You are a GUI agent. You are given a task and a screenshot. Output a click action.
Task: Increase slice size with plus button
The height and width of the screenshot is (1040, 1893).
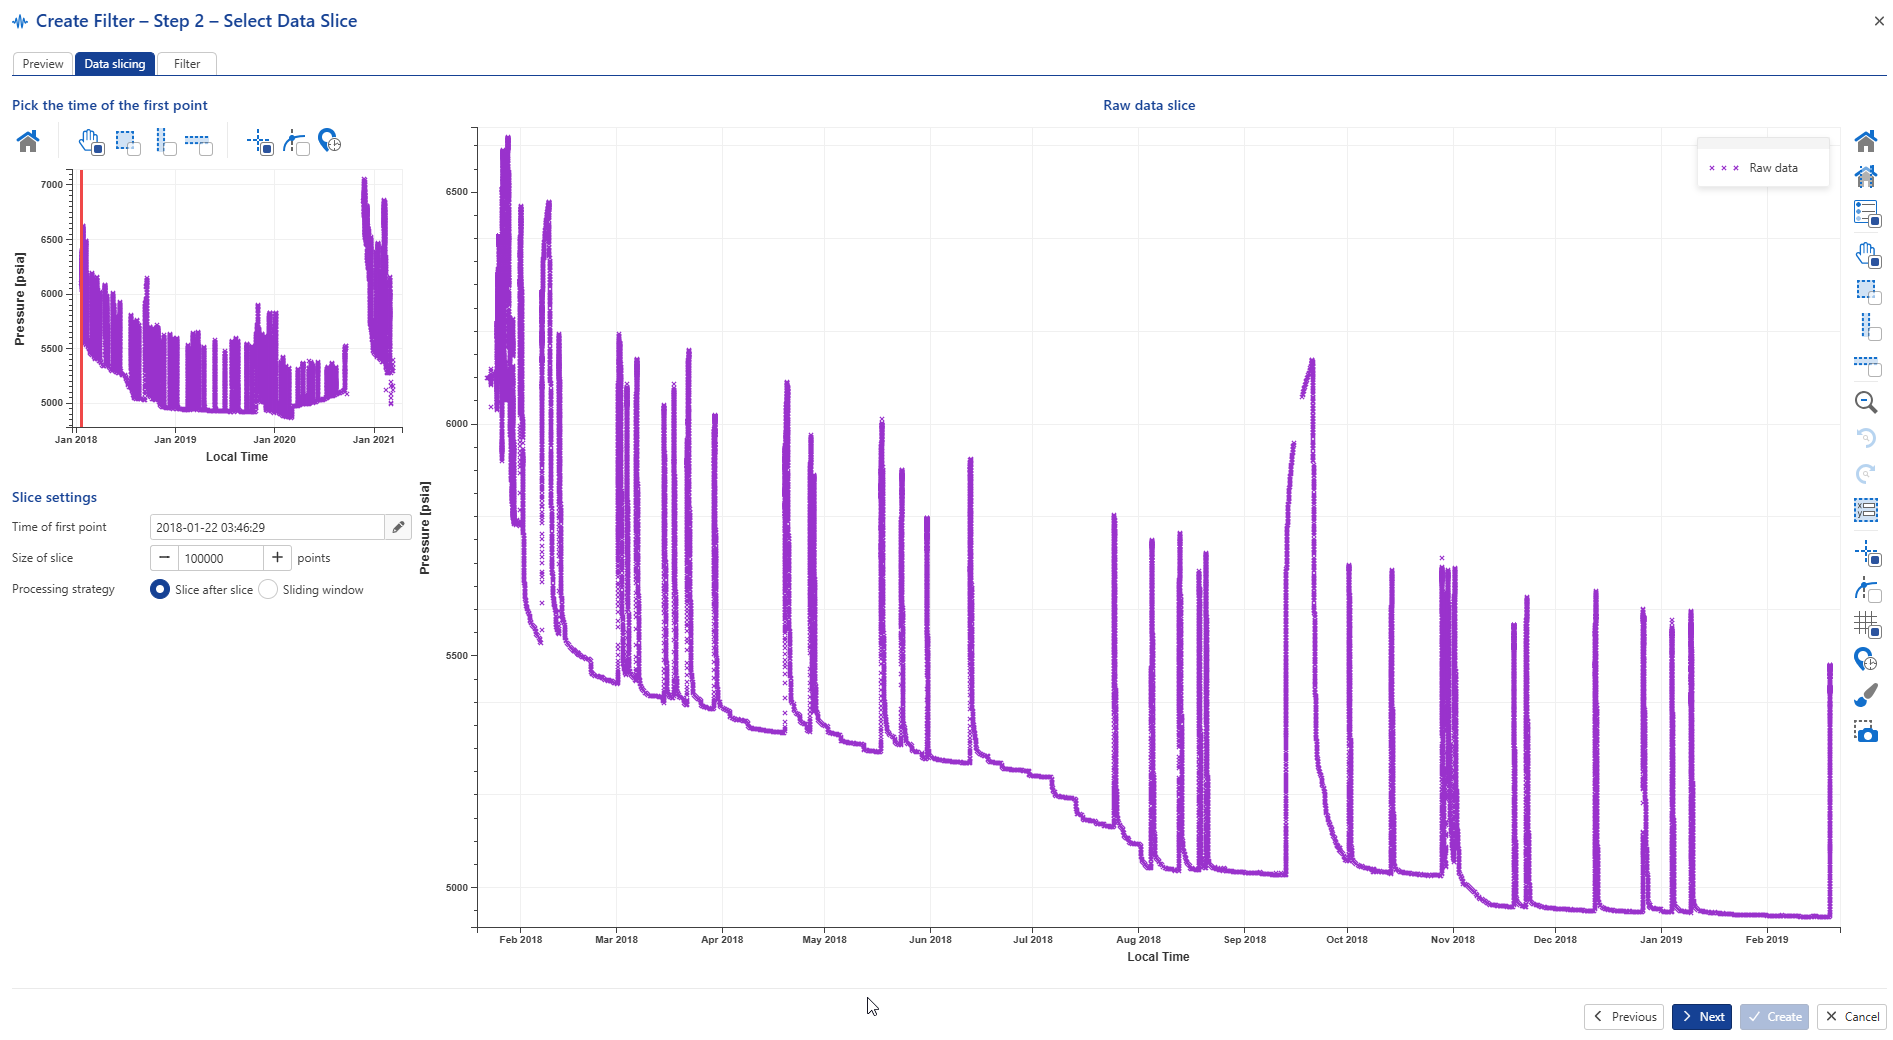tap(278, 558)
